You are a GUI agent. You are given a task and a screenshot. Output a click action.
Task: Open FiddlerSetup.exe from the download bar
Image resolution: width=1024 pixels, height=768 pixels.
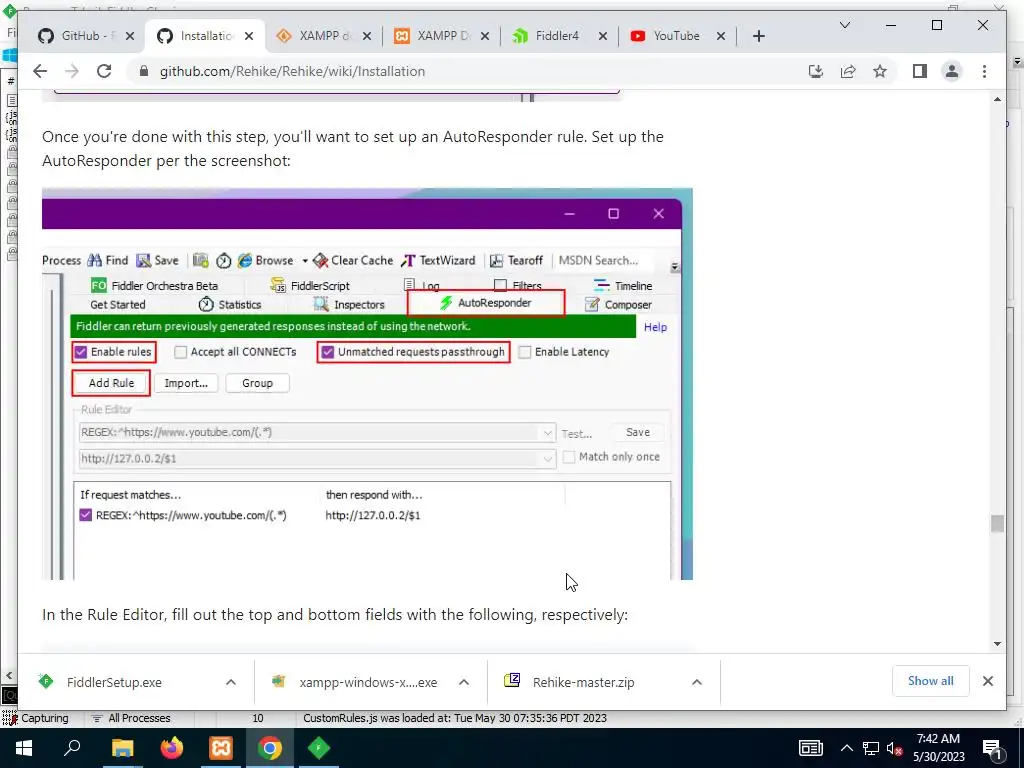click(x=114, y=682)
